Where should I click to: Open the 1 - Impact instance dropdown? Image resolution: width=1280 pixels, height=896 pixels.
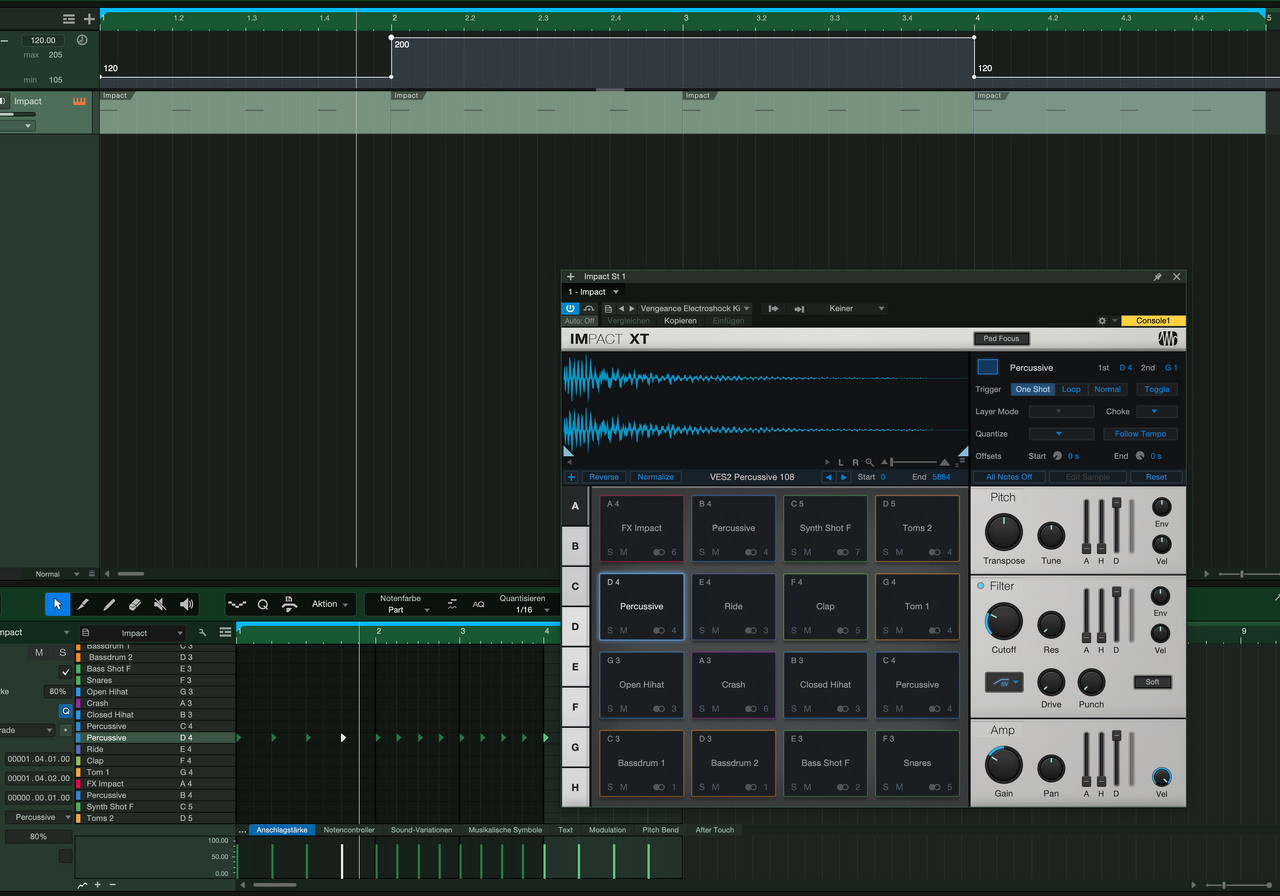coord(594,292)
